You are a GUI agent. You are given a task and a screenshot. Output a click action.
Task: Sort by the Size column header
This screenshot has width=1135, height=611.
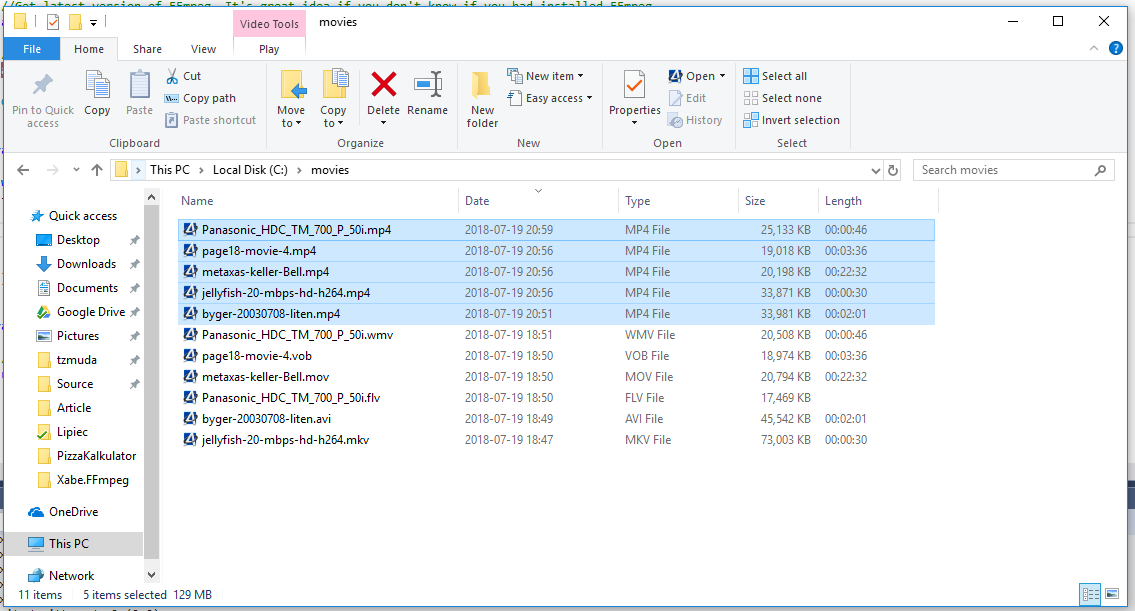point(778,201)
